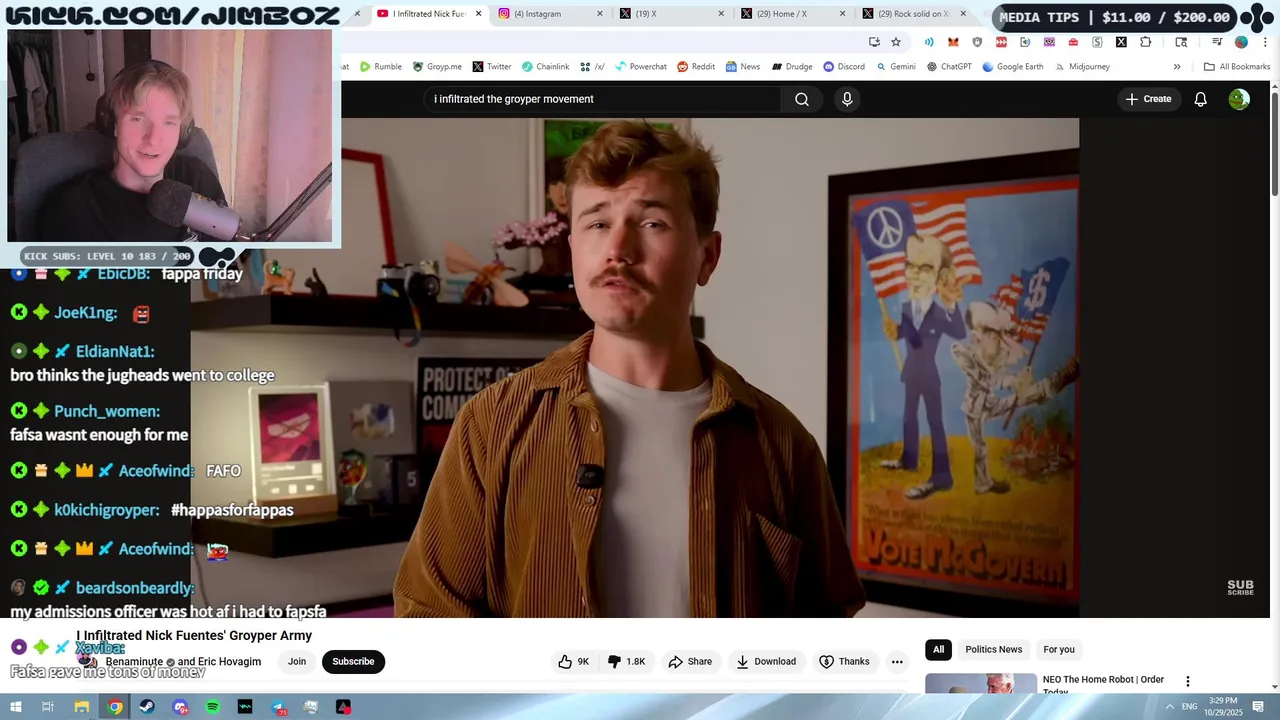The height and width of the screenshot is (720, 1280).
Task: Open the Chainlink bookmark
Action: (x=545, y=67)
